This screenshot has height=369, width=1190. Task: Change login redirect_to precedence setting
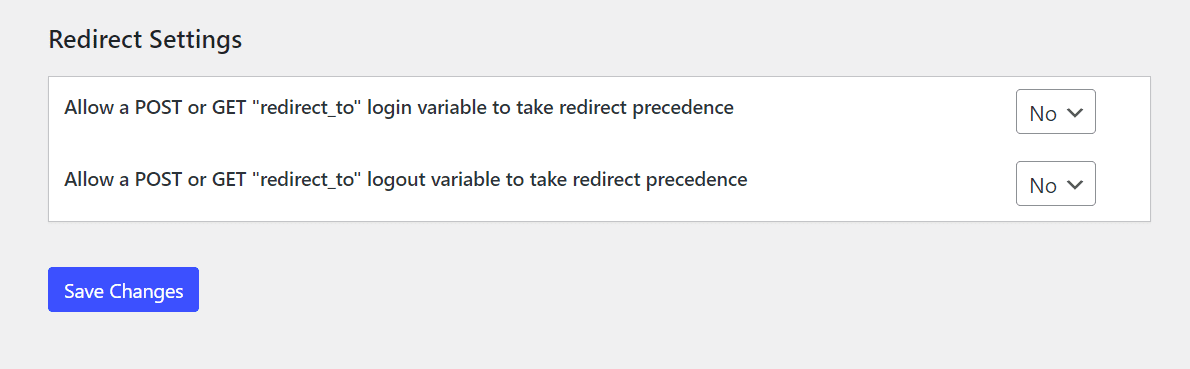(1055, 112)
